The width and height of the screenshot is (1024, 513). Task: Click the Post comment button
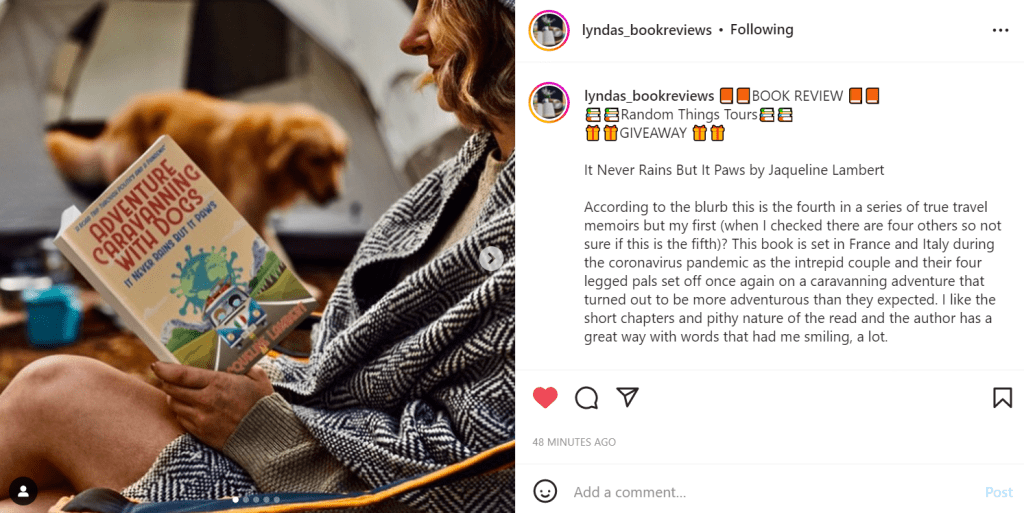[x=999, y=492]
